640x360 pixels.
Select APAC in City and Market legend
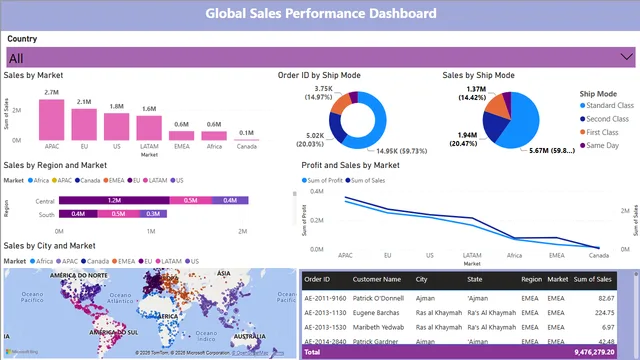point(67,261)
